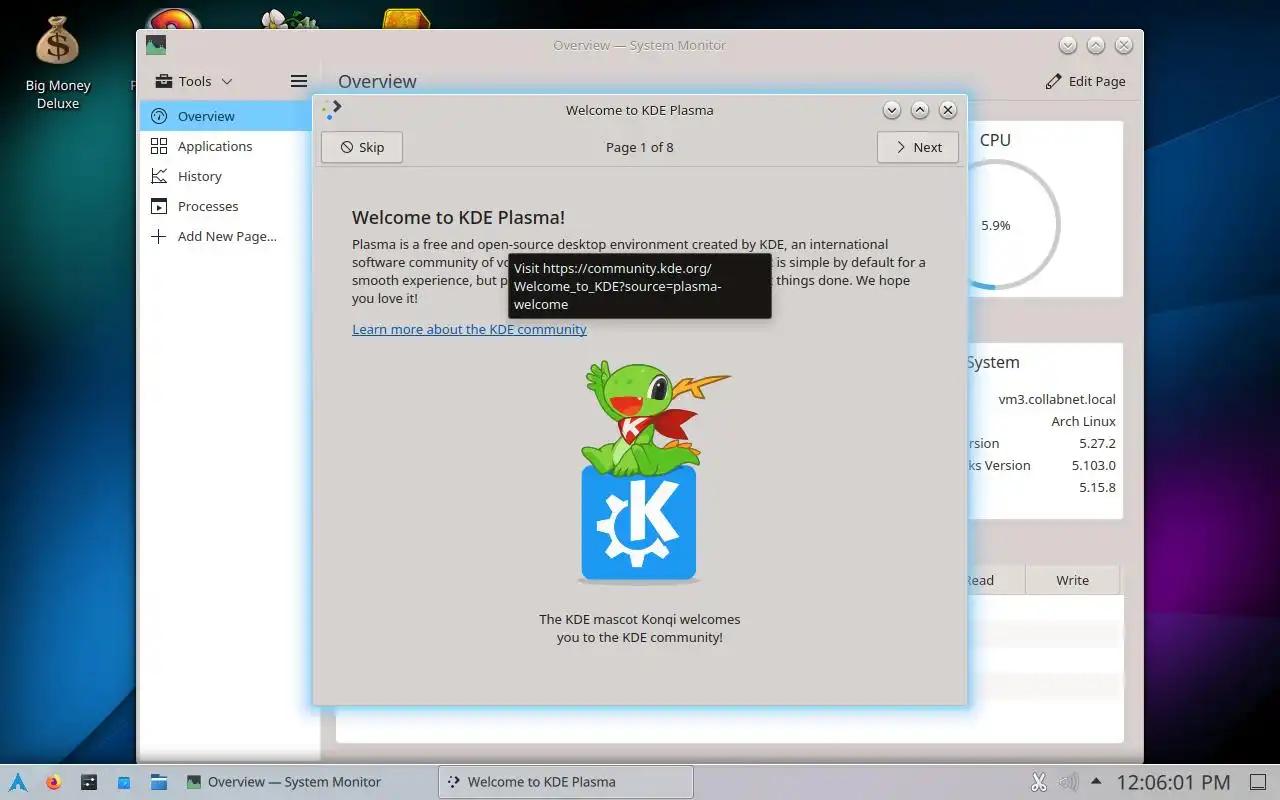Open the Discover icon in taskbar

click(124, 782)
